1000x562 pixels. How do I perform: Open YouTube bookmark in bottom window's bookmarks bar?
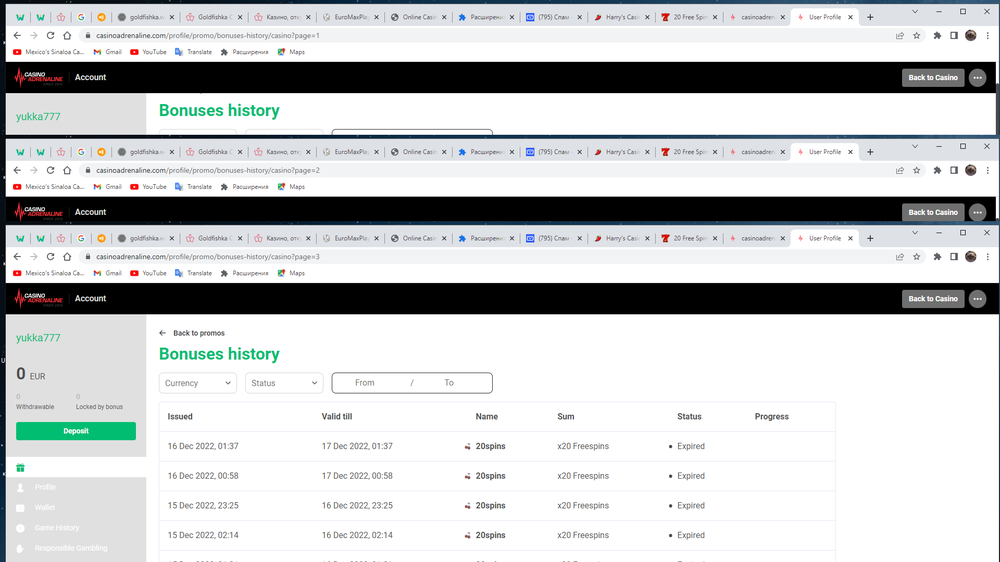(x=148, y=273)
